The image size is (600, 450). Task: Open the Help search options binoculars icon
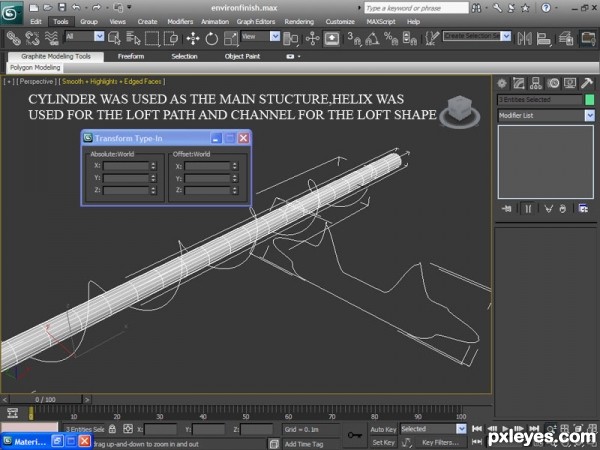[476, 8]
